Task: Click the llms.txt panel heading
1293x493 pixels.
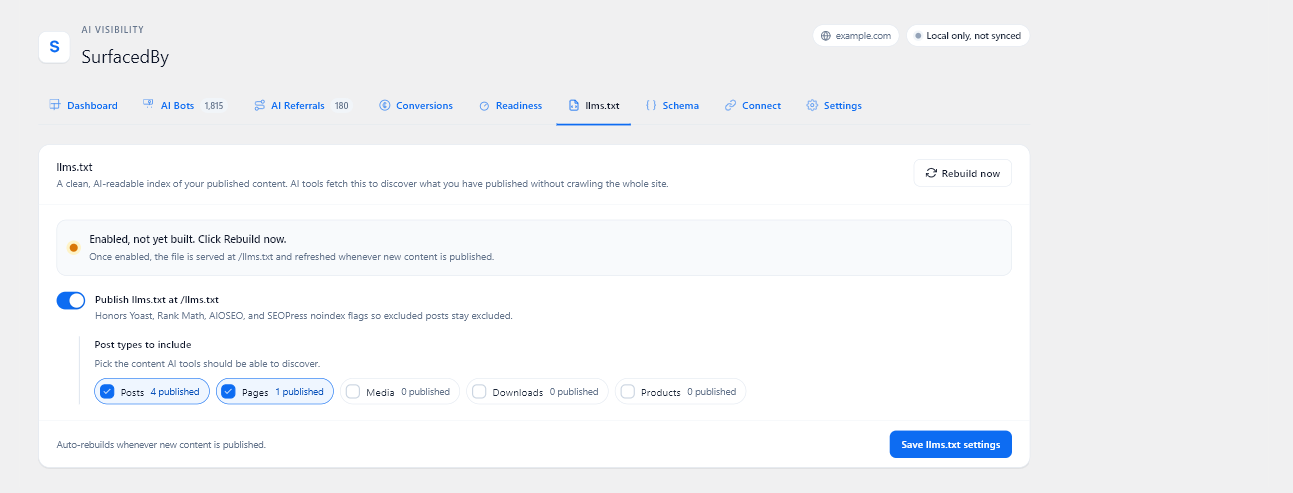Action: point(75,167)
